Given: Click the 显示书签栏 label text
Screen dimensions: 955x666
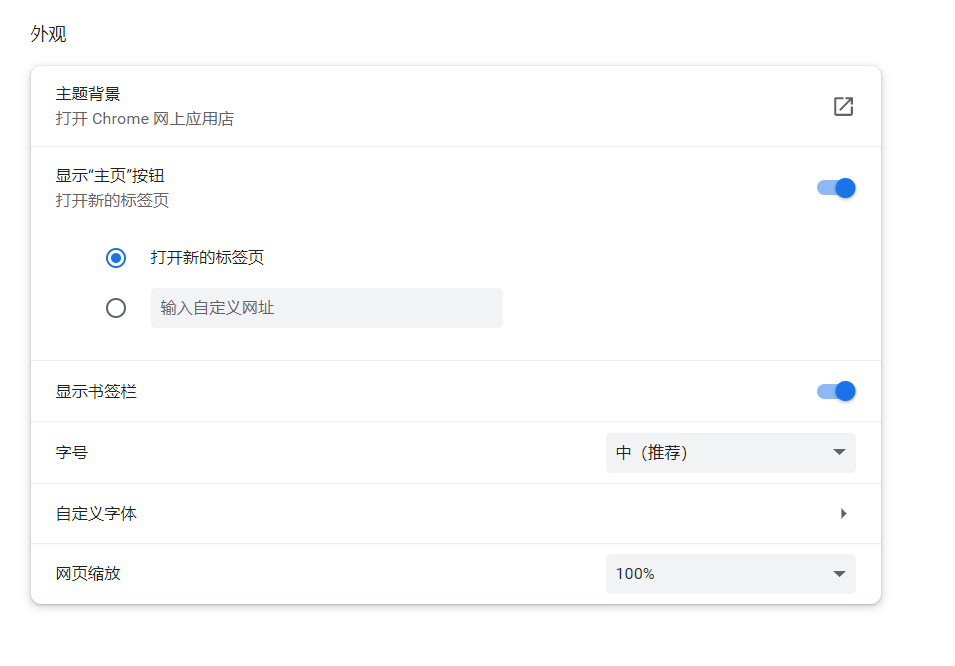Looking at the screenshot, I should point(96,392).
